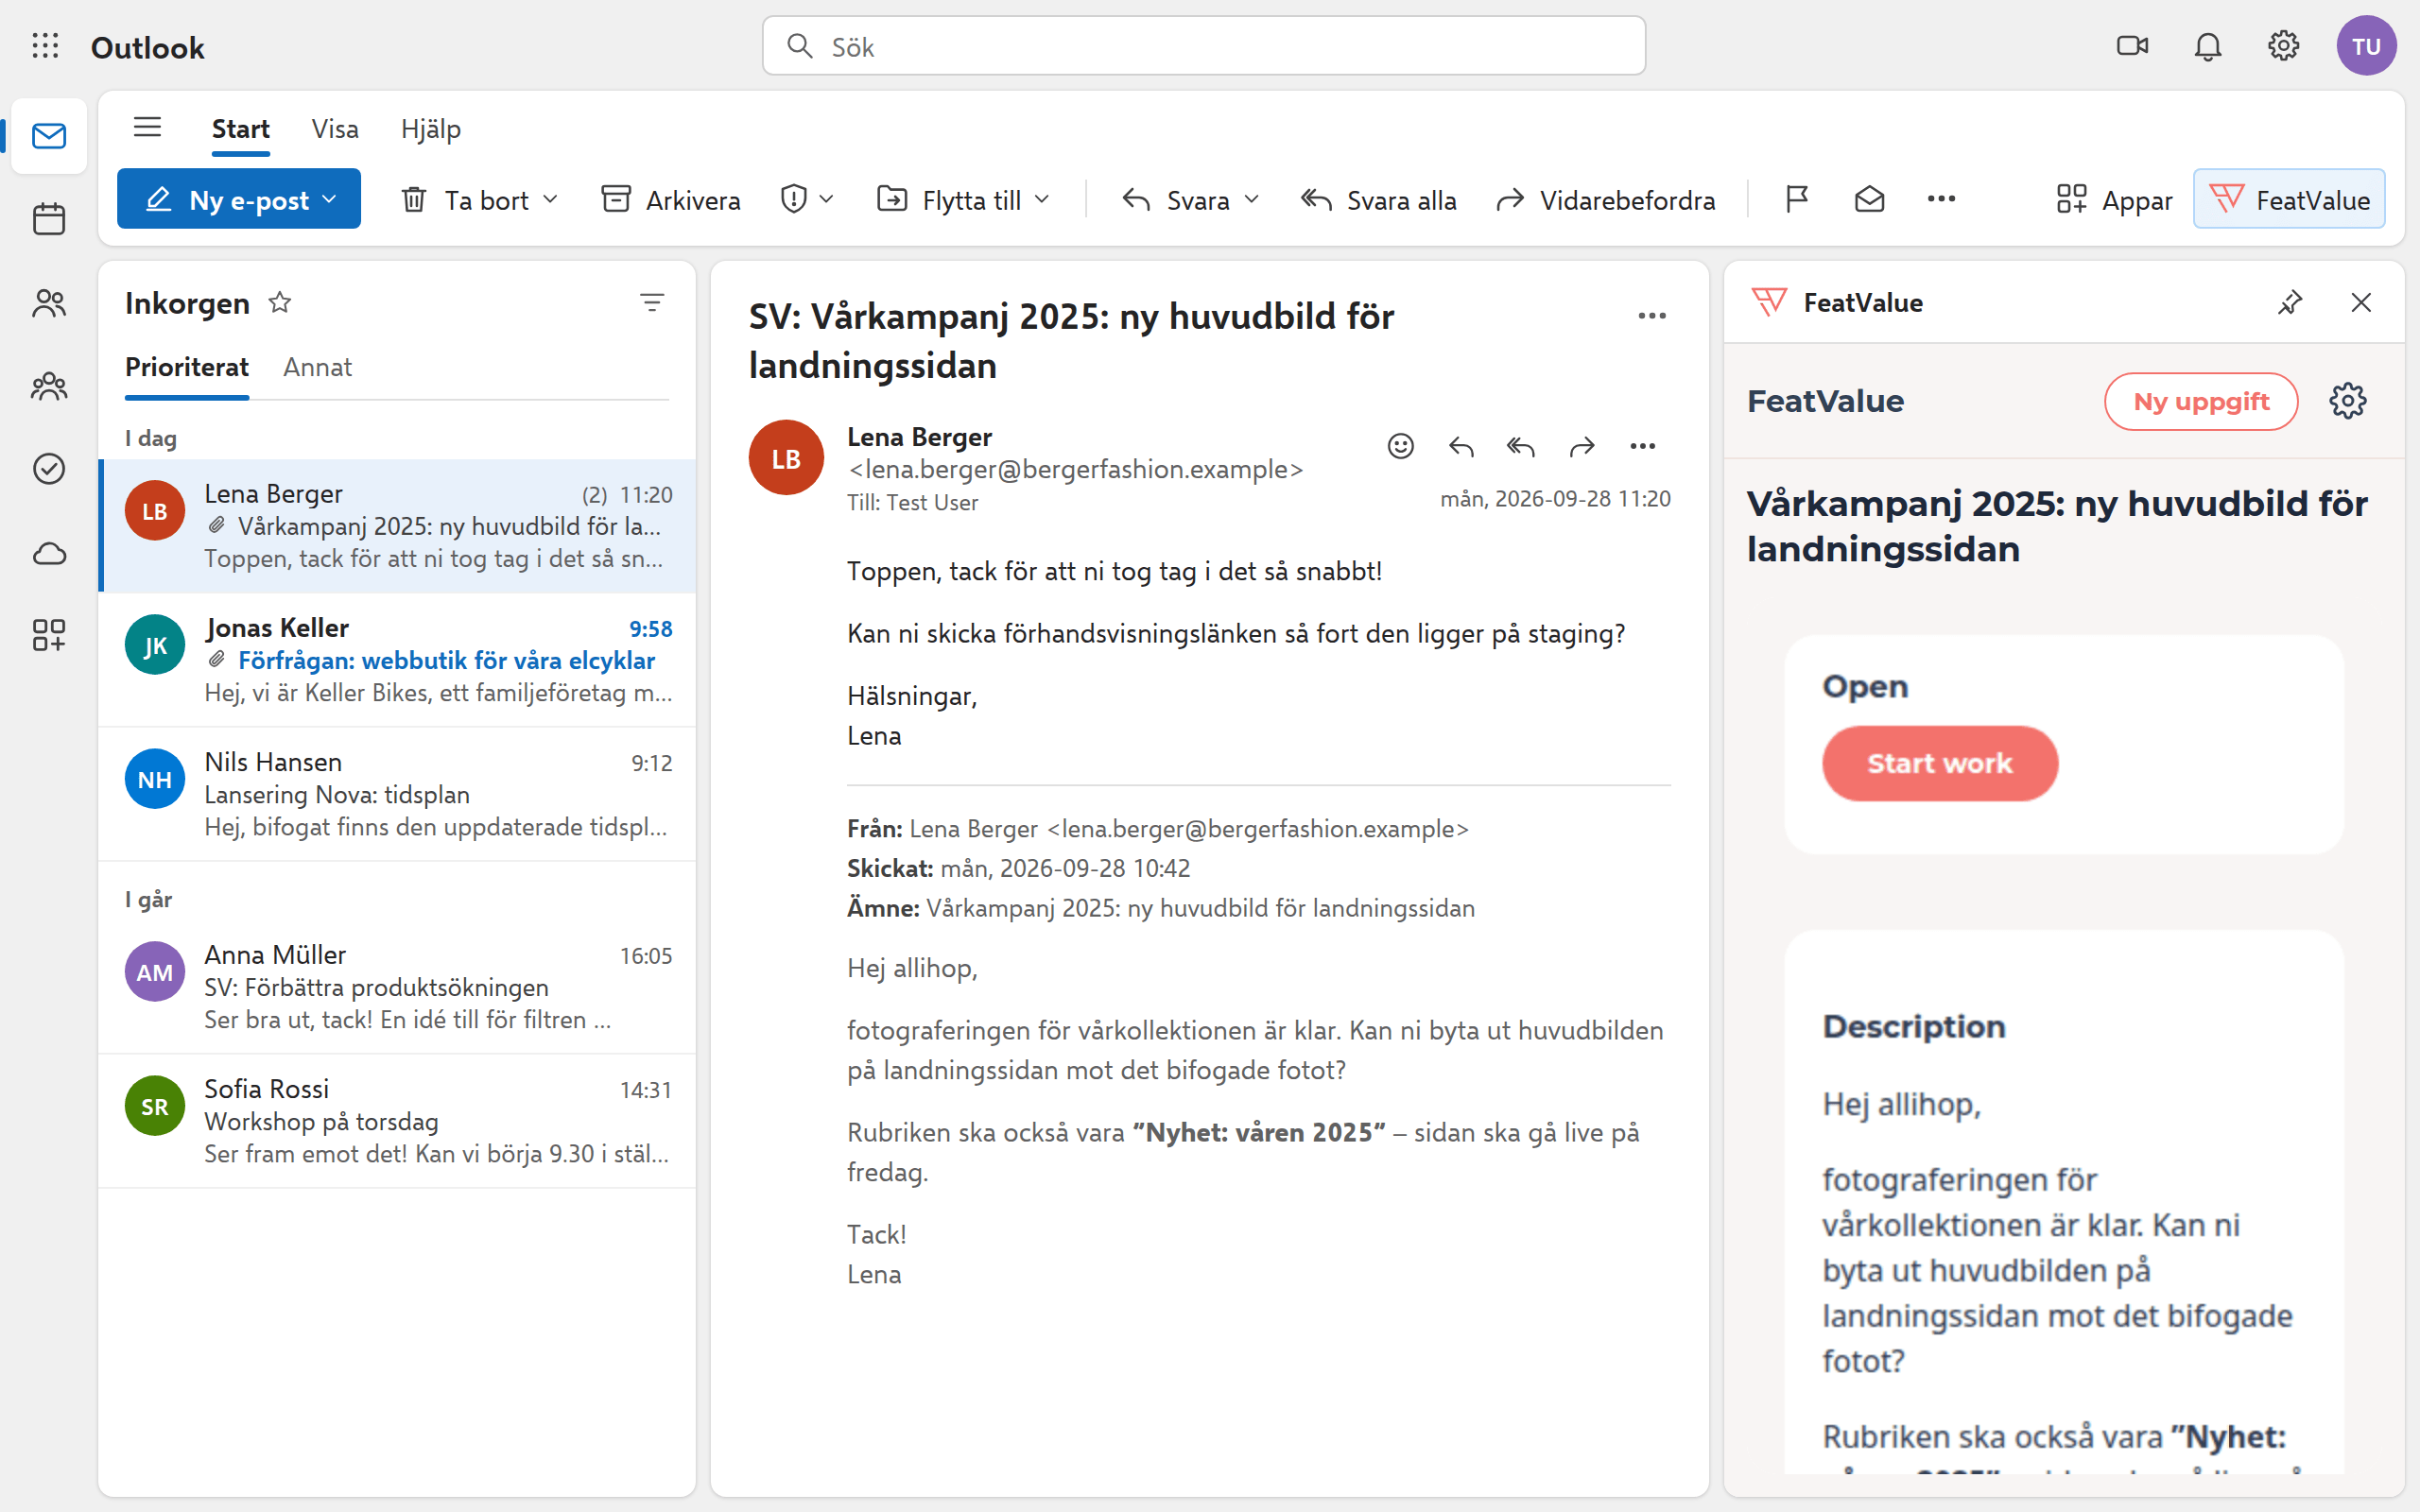
Task: Toggle the navigation pane hamburger
Action: click(148, 128)
